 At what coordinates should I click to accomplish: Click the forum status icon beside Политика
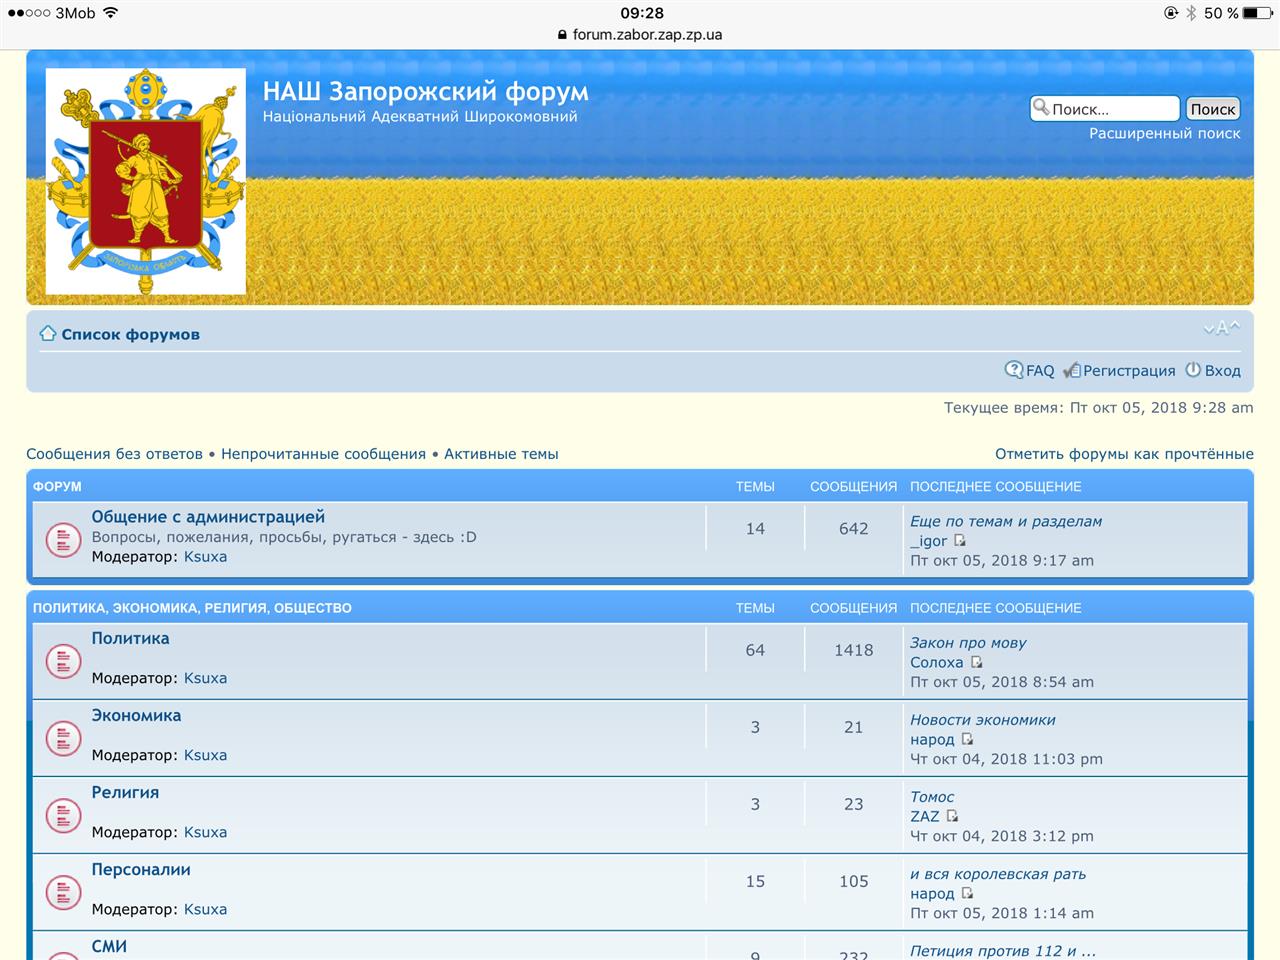coord(63,661)
